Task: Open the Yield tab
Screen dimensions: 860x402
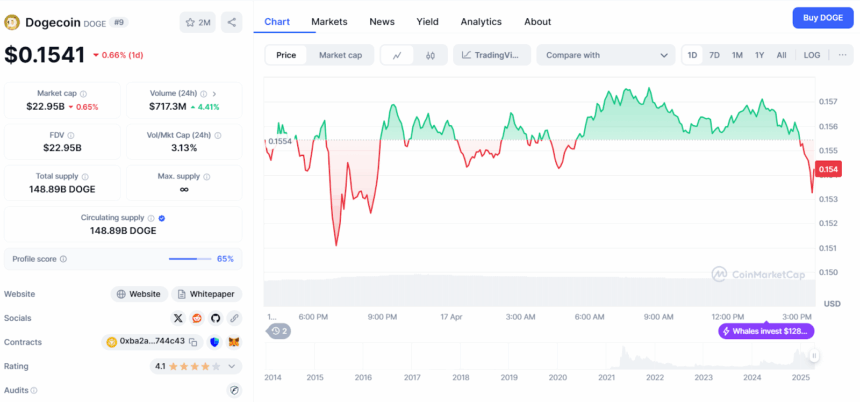Action: (427, 22)
